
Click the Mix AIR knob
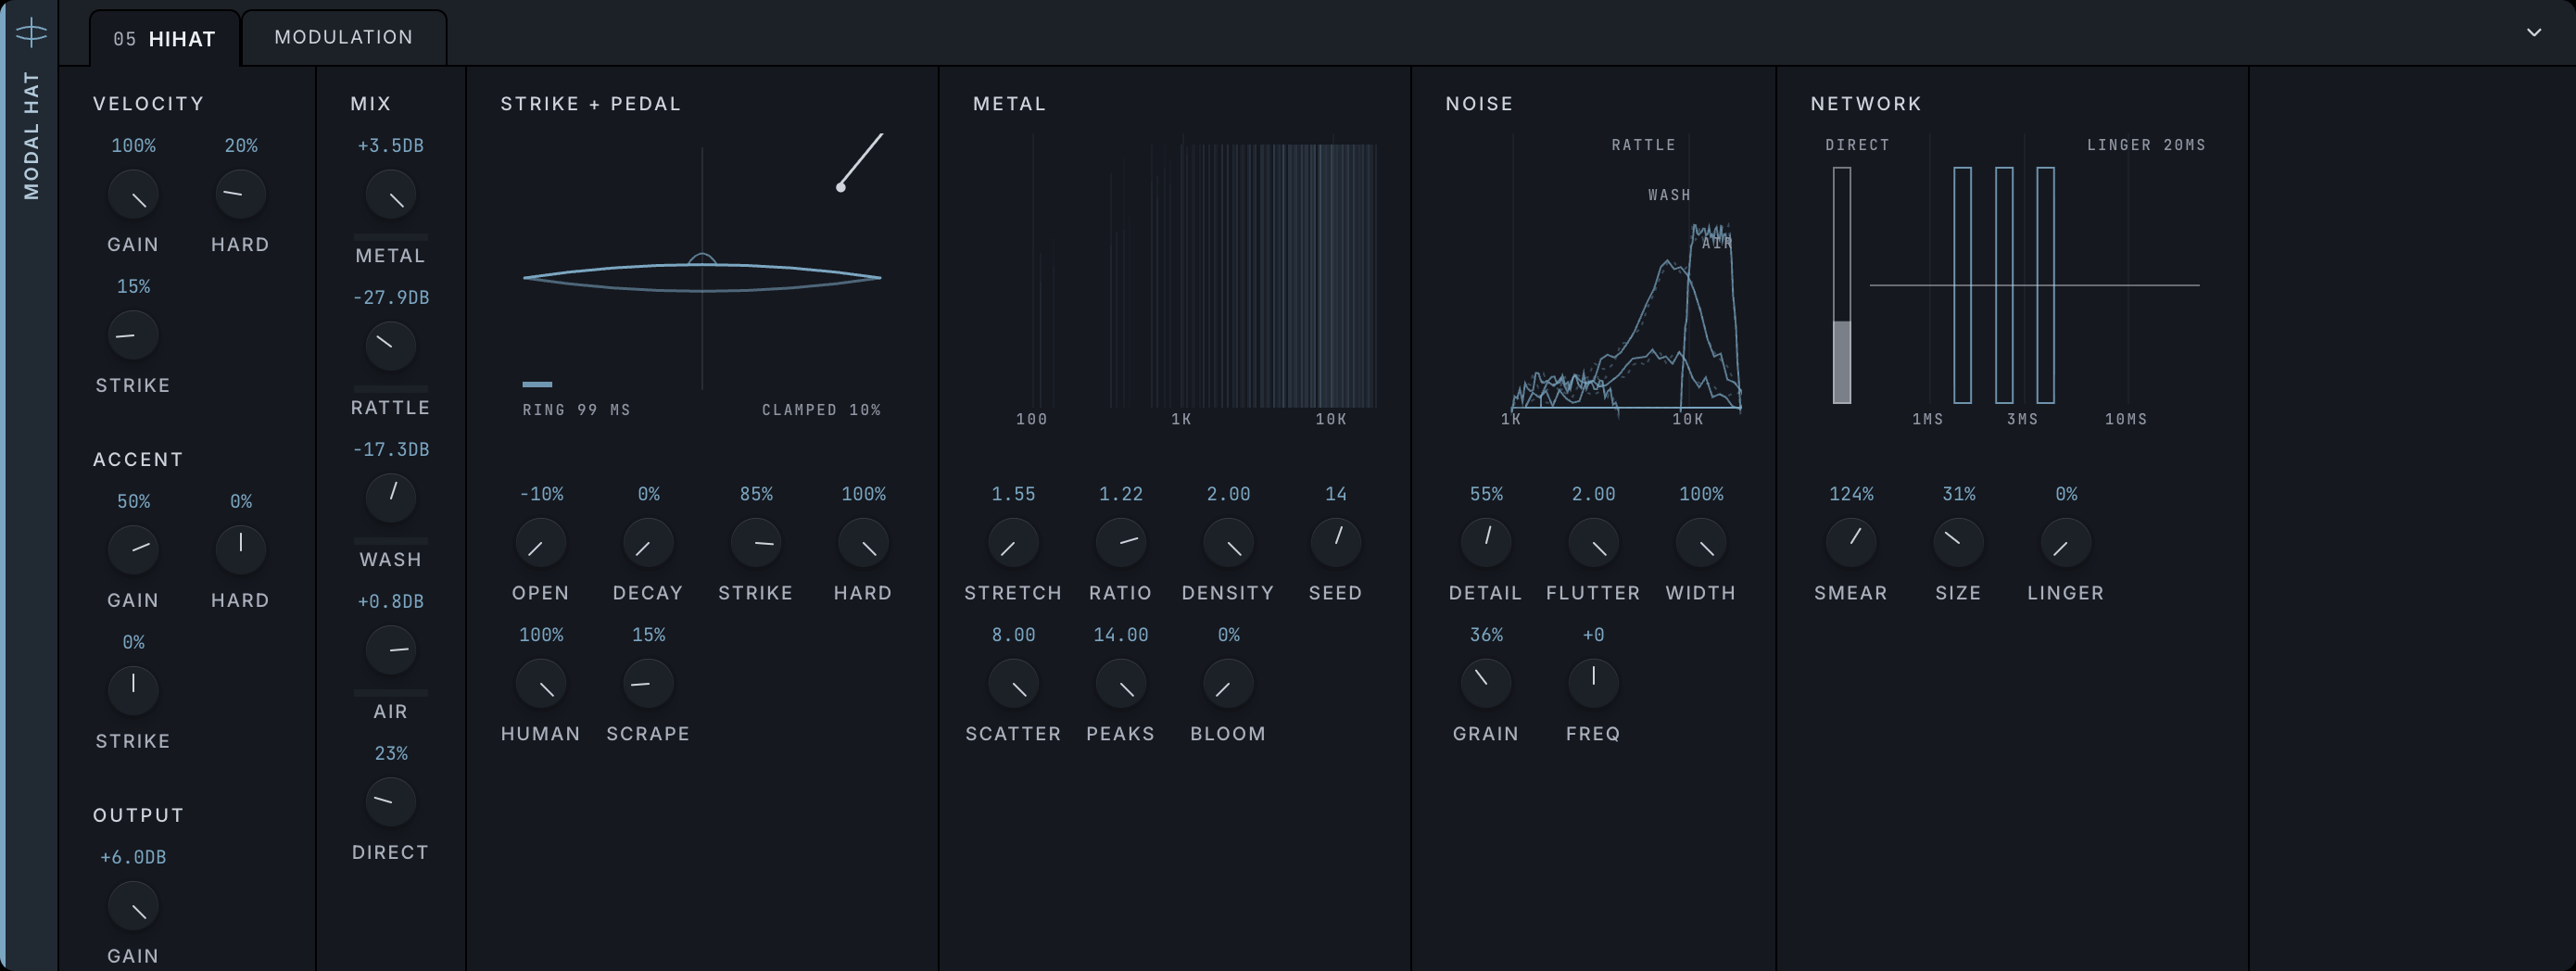(390, 650)
